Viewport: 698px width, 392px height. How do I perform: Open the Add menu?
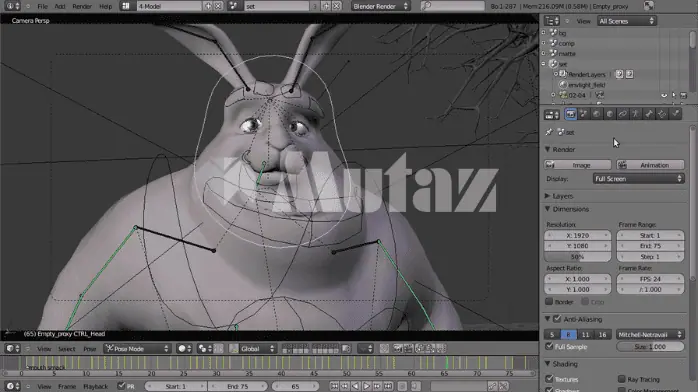pos(60,6)
